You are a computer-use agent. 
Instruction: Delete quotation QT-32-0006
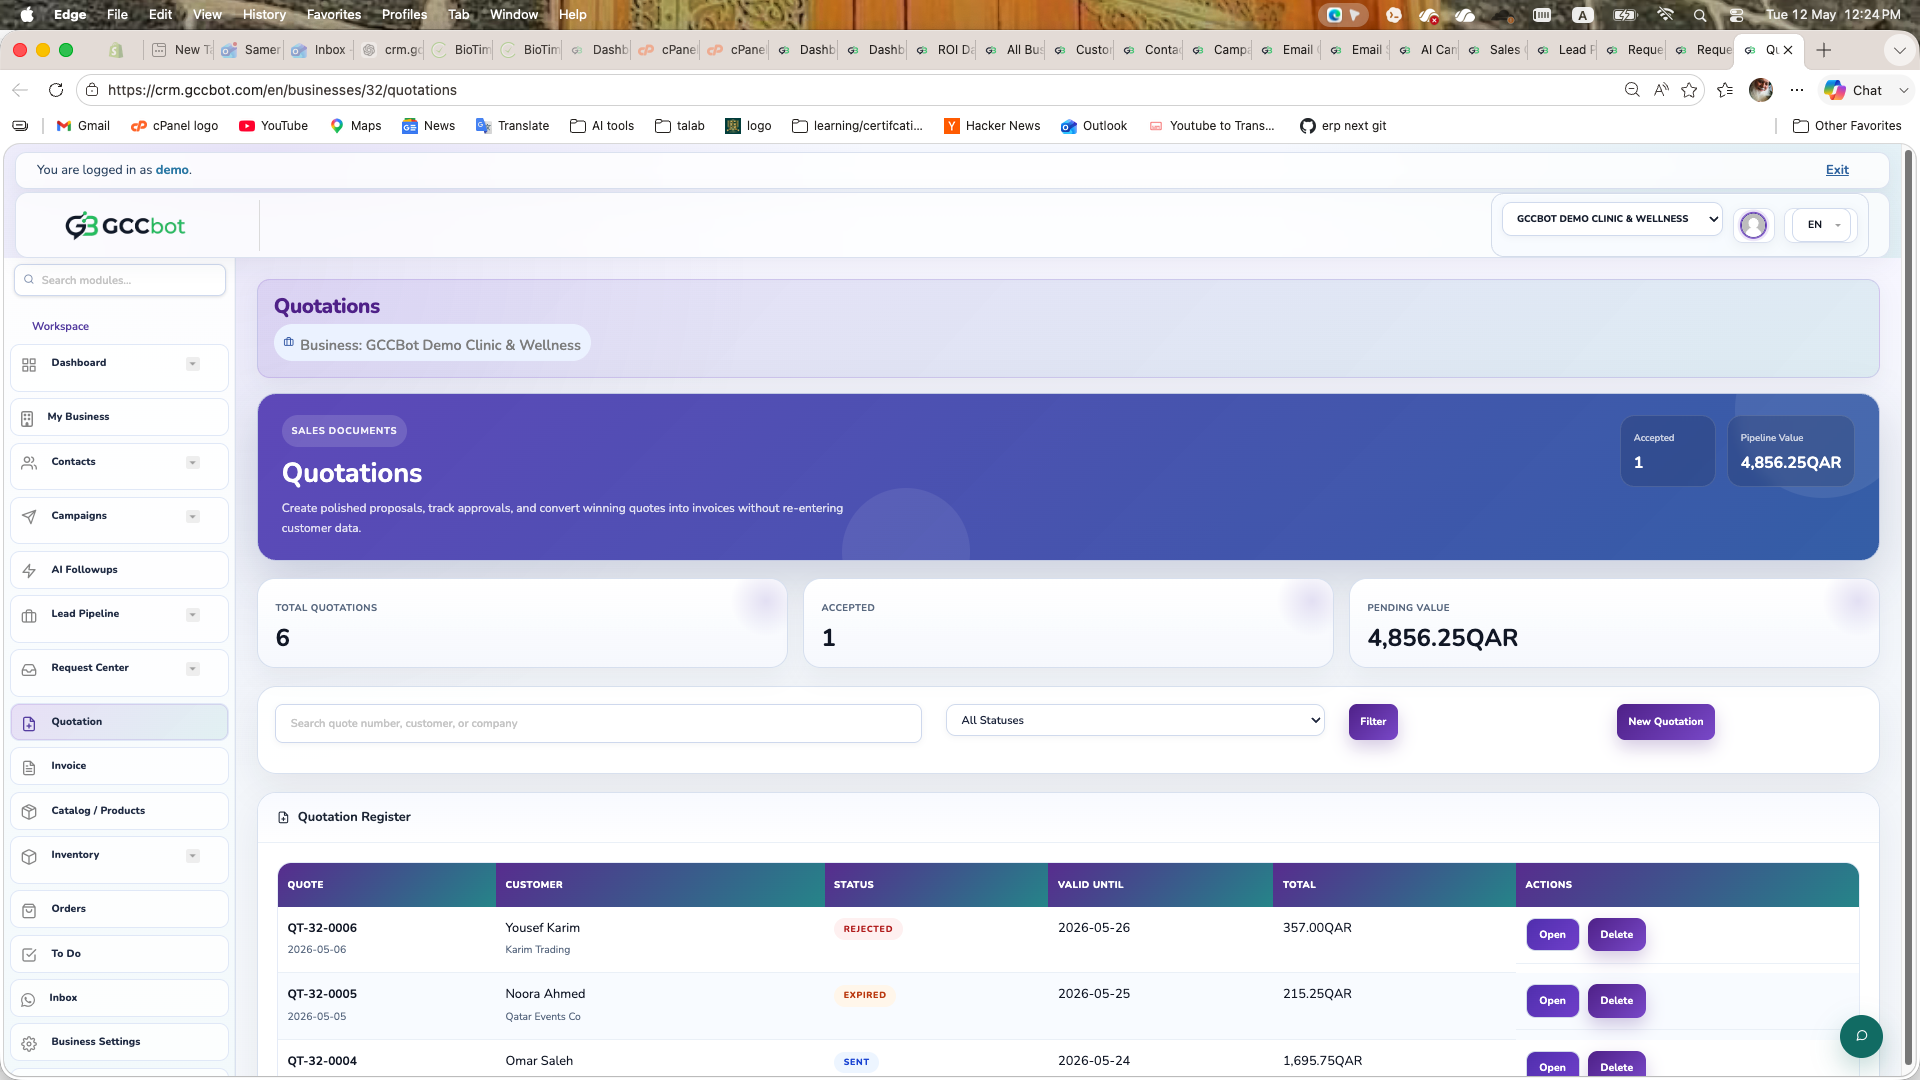pyautogui.click(x=1616, y=935)
